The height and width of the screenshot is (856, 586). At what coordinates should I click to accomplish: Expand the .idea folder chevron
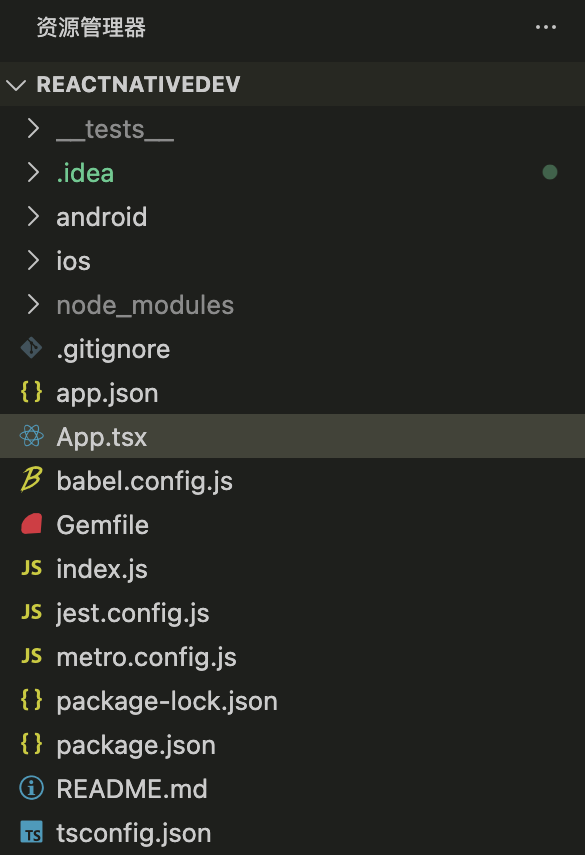click(33, 173)
